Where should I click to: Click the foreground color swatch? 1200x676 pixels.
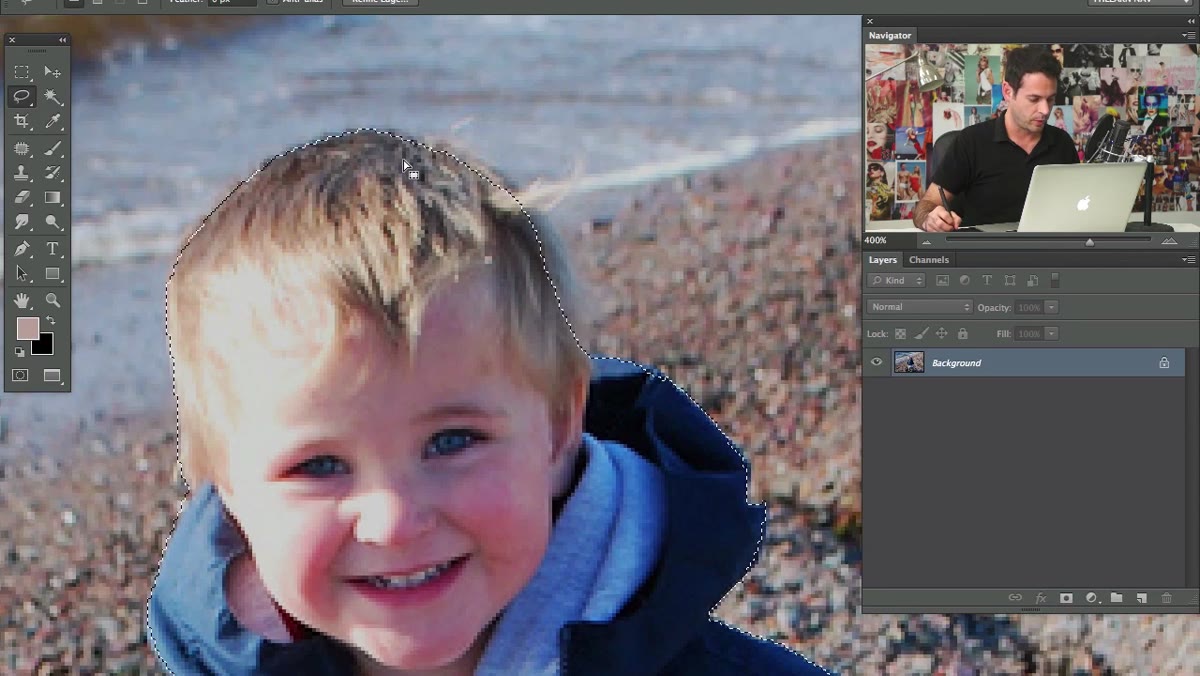(x=27, y=329)
